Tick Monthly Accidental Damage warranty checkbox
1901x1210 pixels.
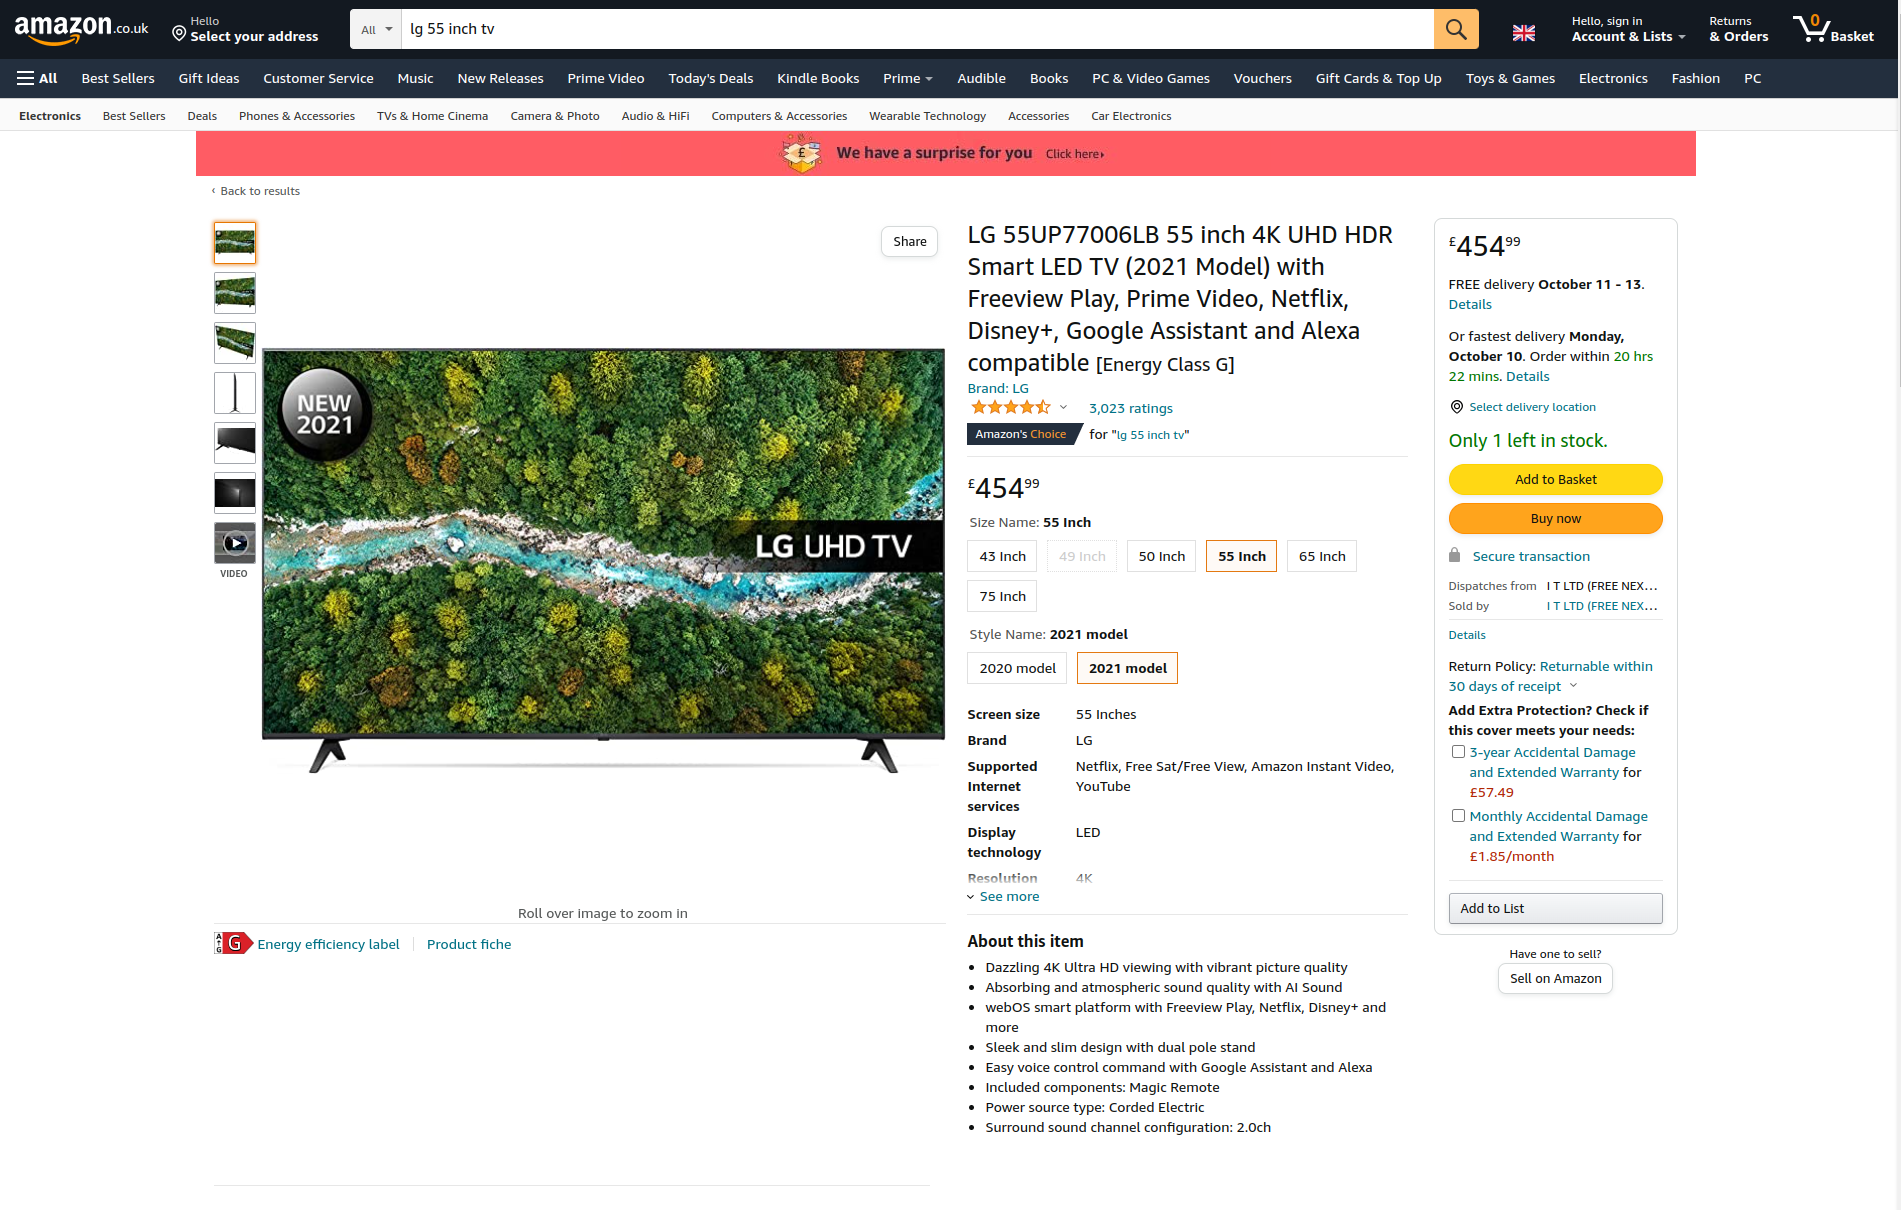point(1458,816)
